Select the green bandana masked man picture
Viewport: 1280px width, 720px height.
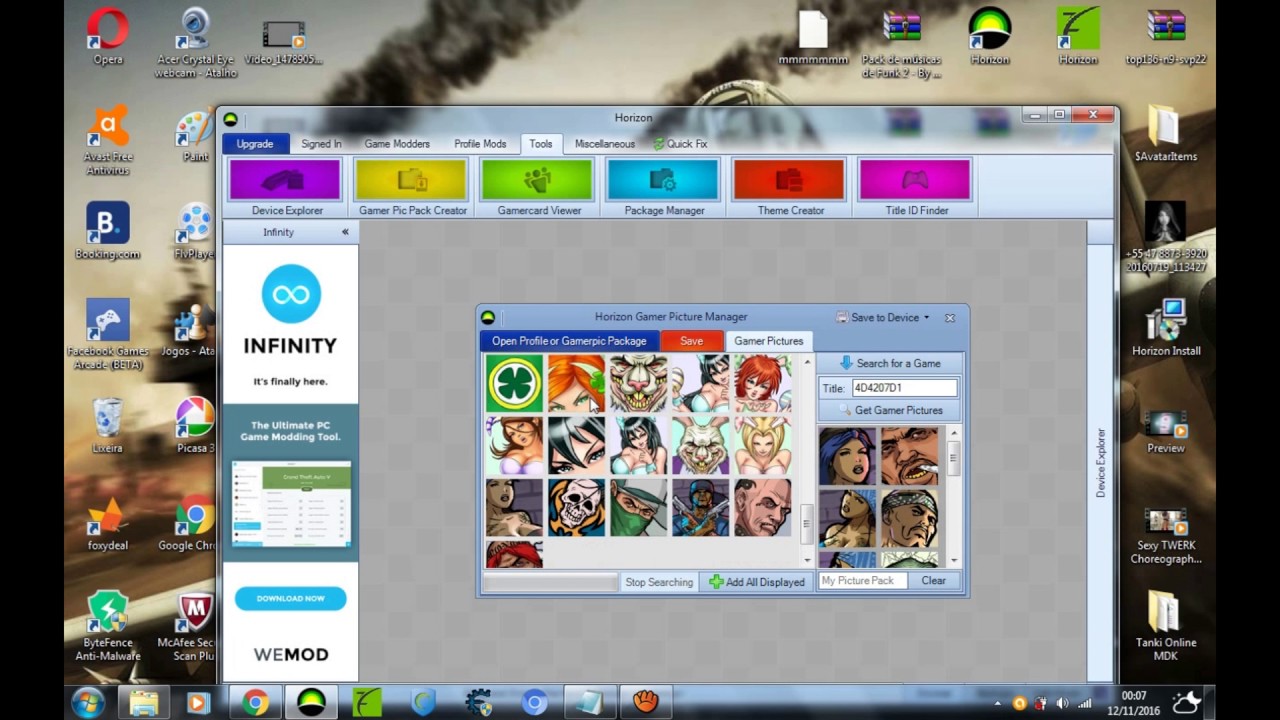click(638, 507)
